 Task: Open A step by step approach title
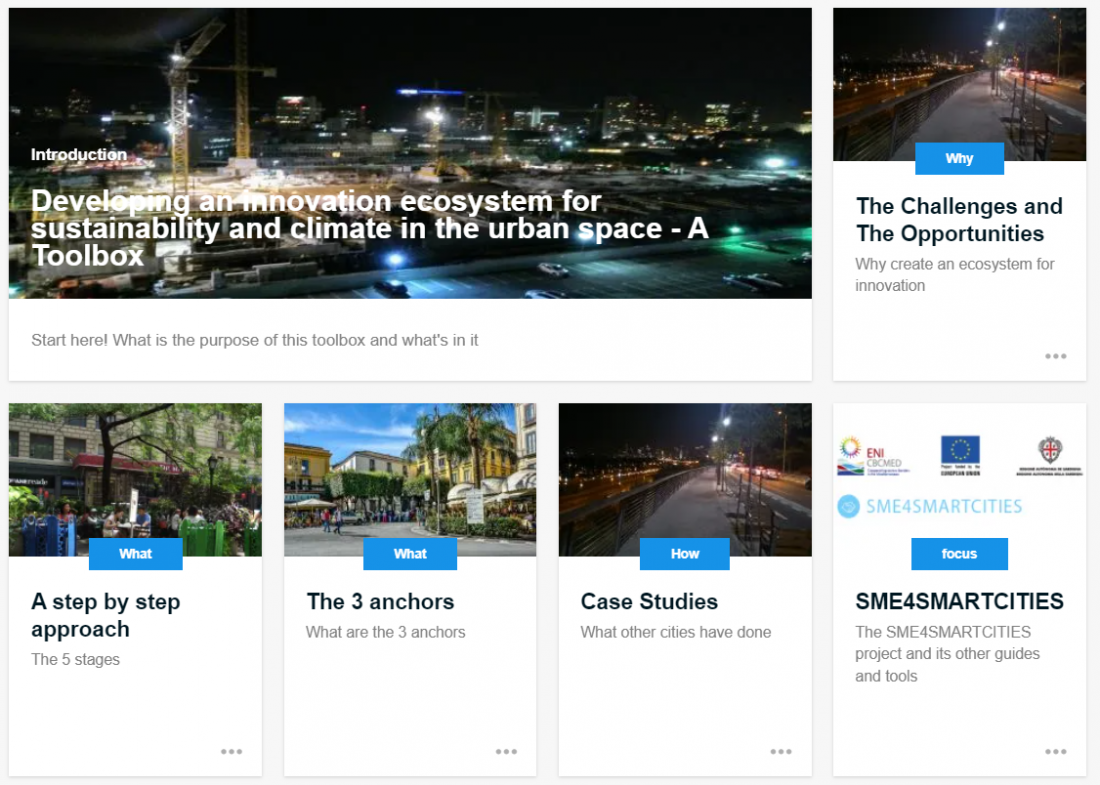click(106, 615)
